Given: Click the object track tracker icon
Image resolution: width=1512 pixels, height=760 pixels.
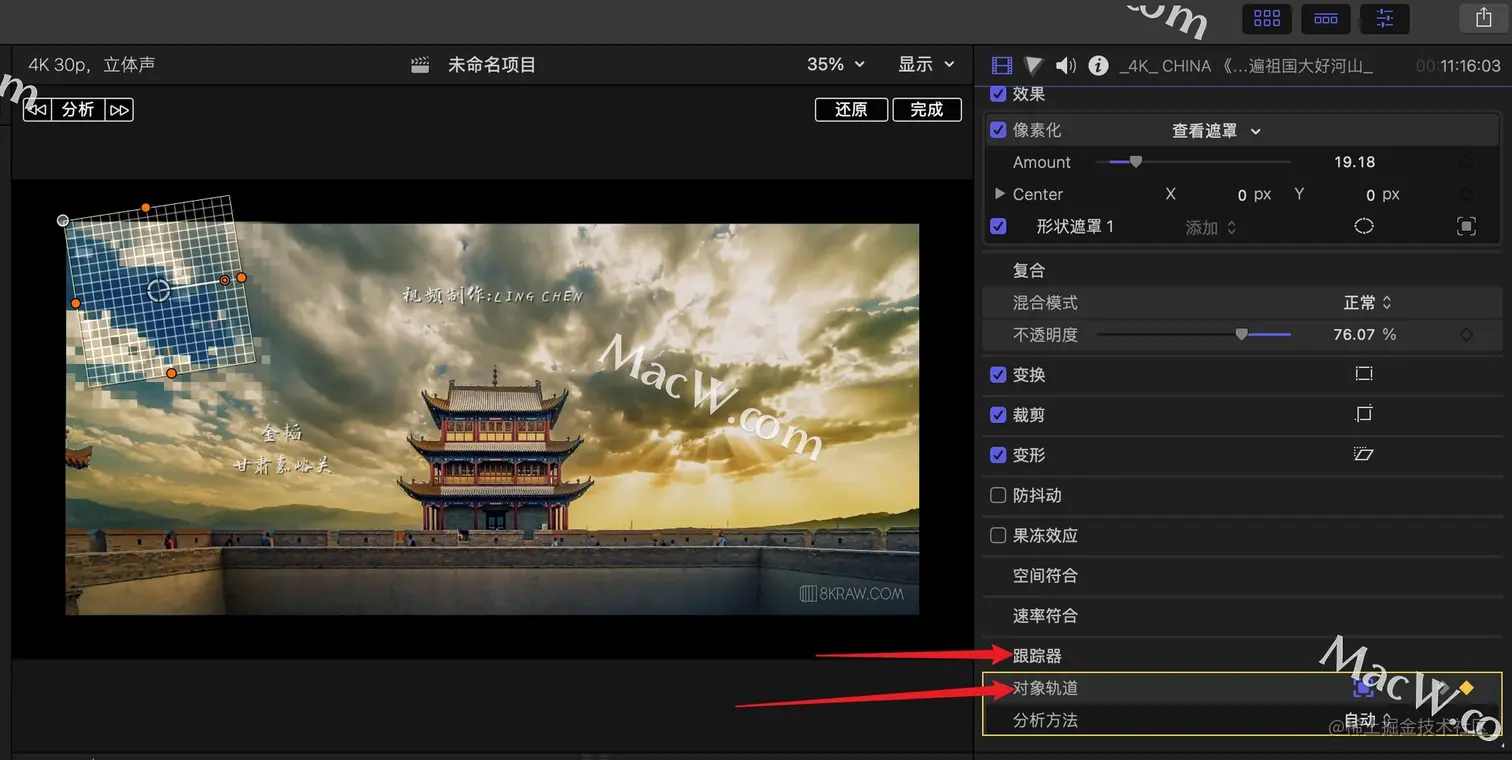Looking at the screenshot, I should pos(1364,688).
